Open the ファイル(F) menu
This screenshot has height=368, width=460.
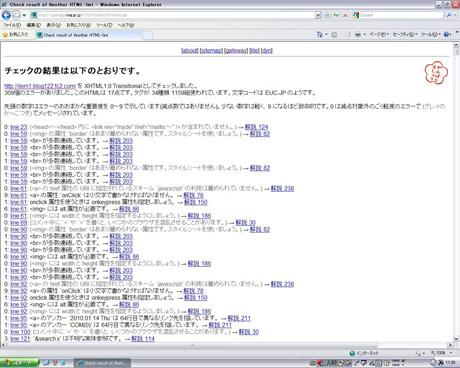pyautogui.click(x=12, y=25)
